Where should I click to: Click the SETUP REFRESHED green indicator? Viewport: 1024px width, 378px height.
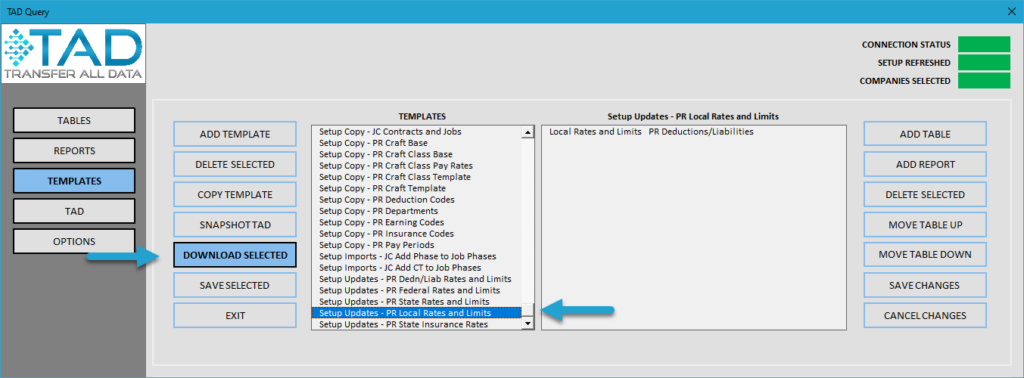click(x=984, y=62)
